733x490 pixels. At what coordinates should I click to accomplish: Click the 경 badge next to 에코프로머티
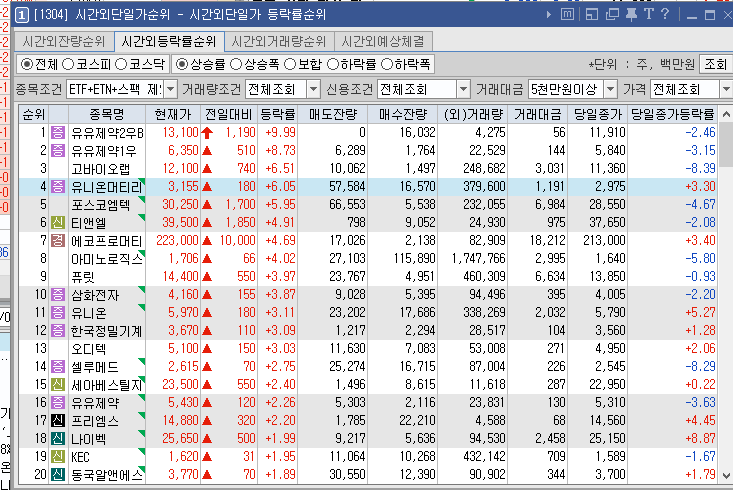point(58,240)
